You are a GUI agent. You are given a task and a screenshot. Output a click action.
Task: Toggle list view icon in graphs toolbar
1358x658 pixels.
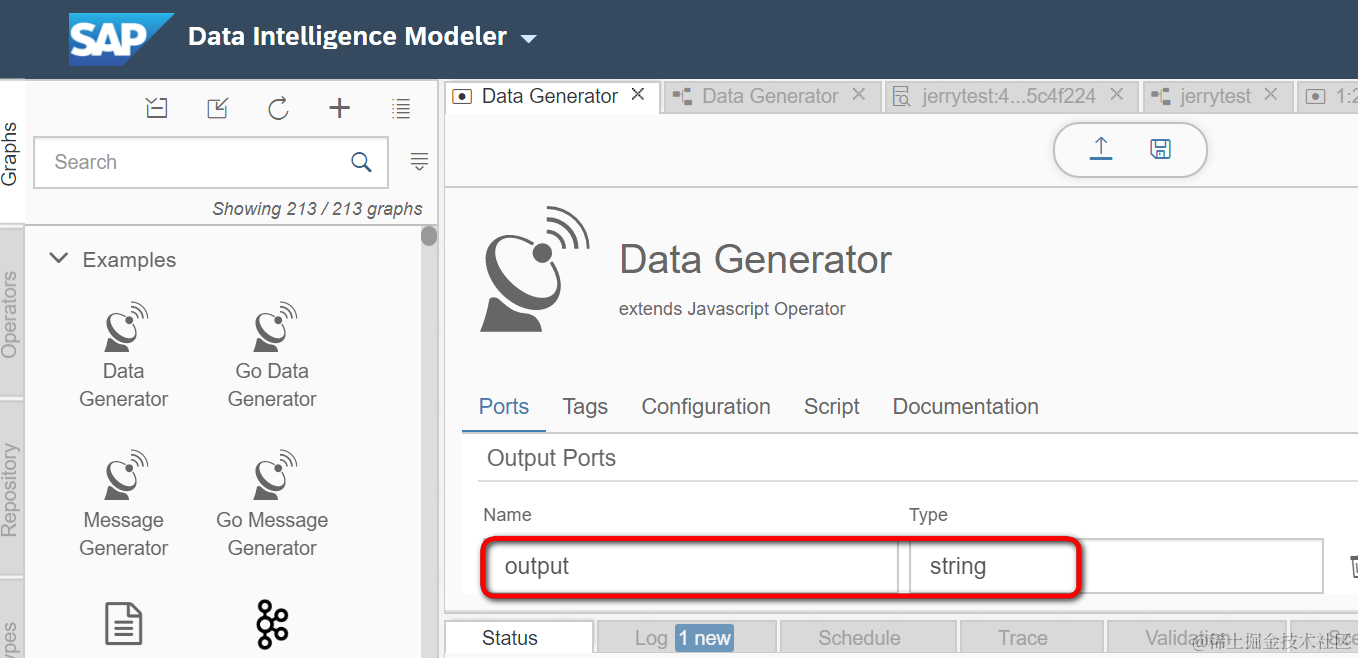401,108
